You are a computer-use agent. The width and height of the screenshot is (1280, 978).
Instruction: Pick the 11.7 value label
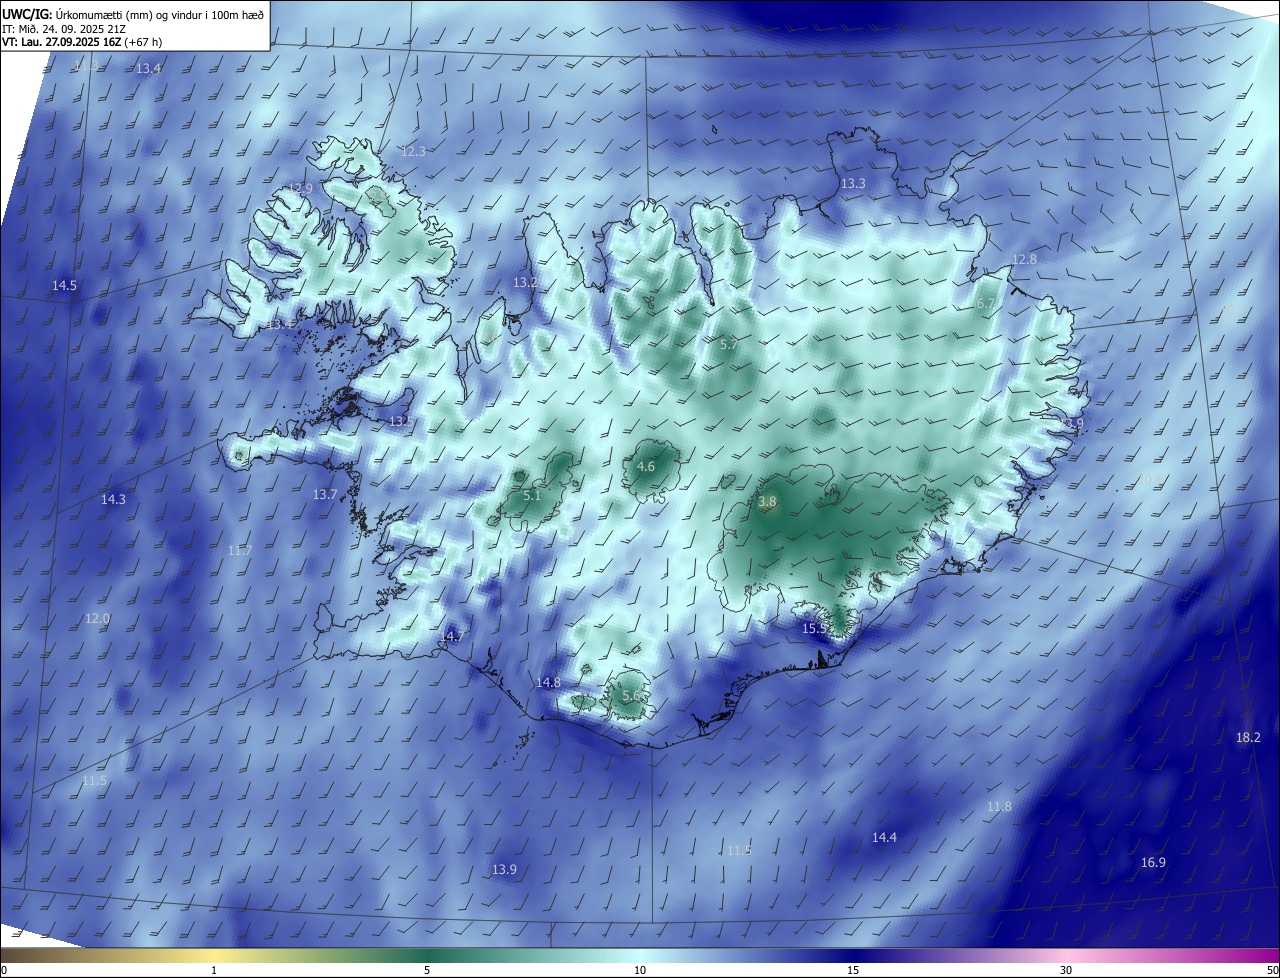tap(239, 551)
